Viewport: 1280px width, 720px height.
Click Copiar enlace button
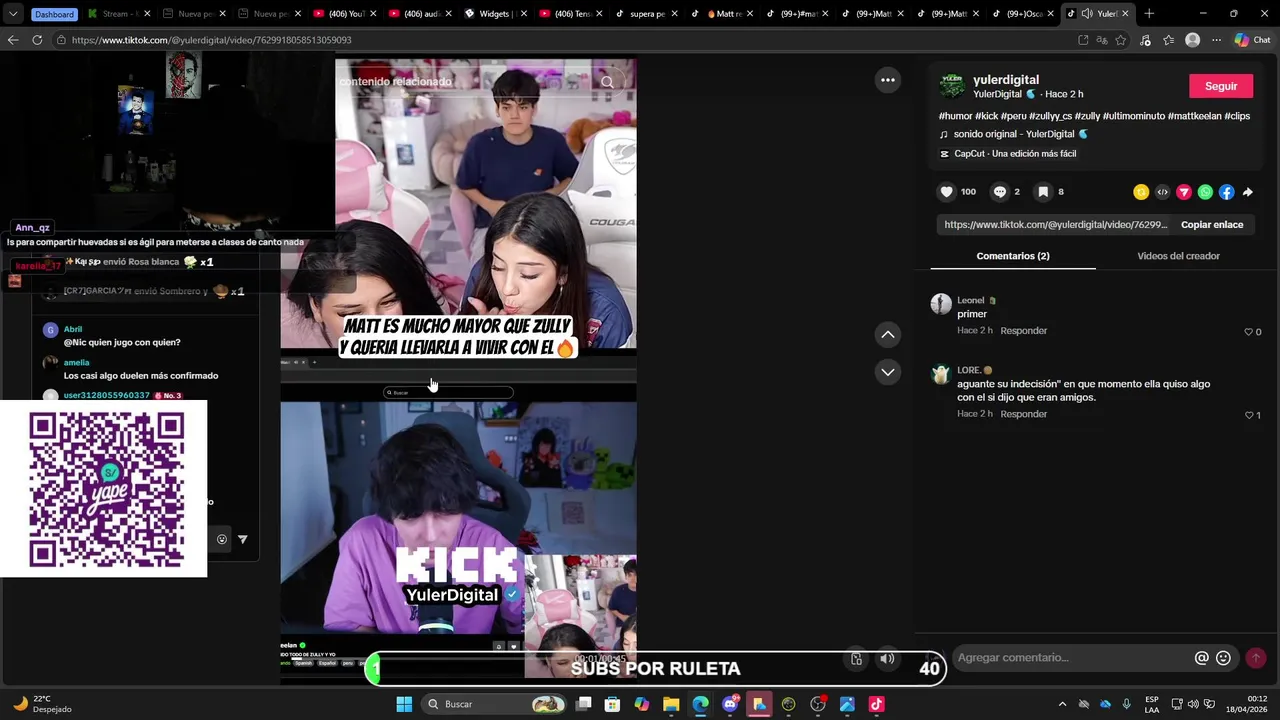pos(1212,225)
